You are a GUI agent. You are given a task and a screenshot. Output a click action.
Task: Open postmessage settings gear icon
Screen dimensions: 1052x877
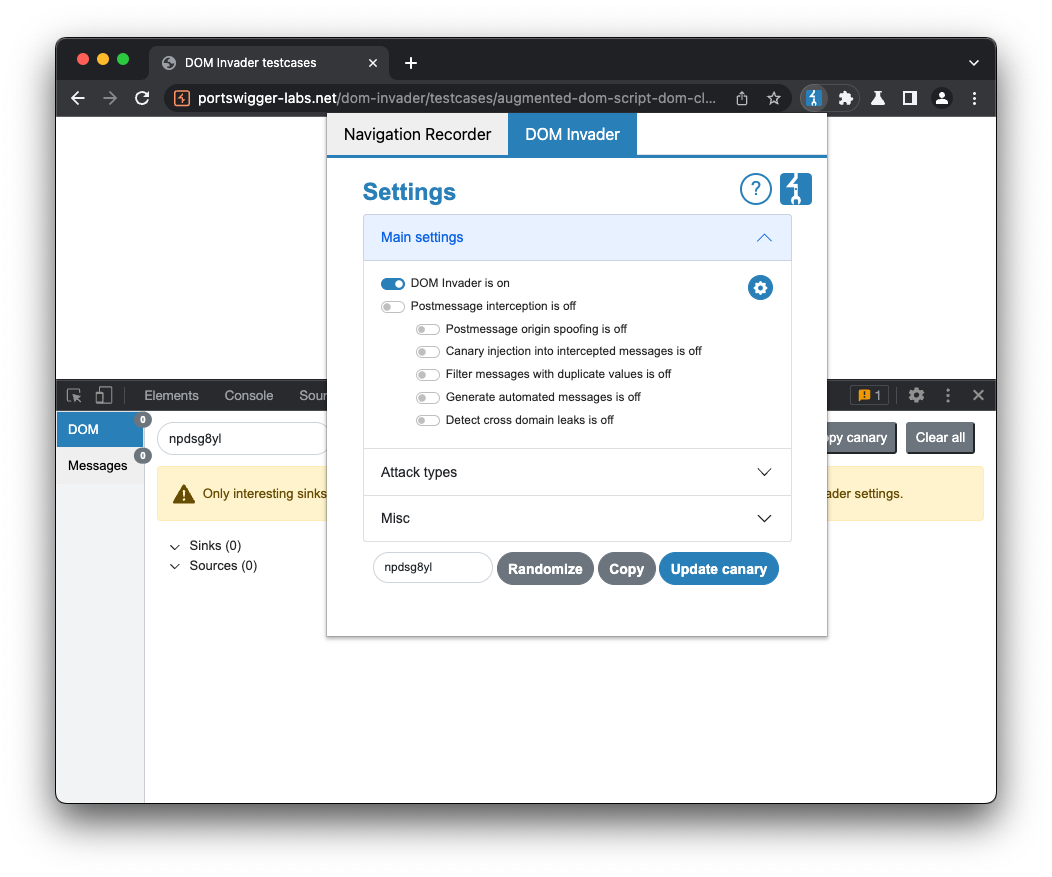point(760,288)
